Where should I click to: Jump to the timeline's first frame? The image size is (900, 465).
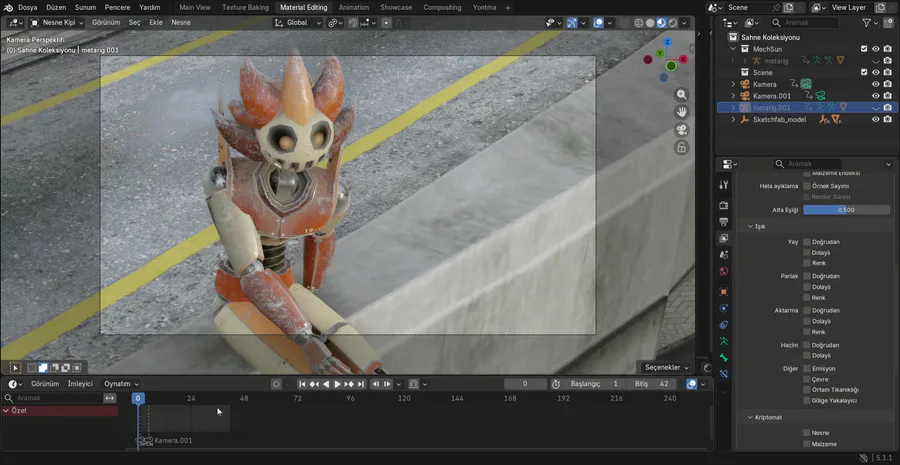302,384
